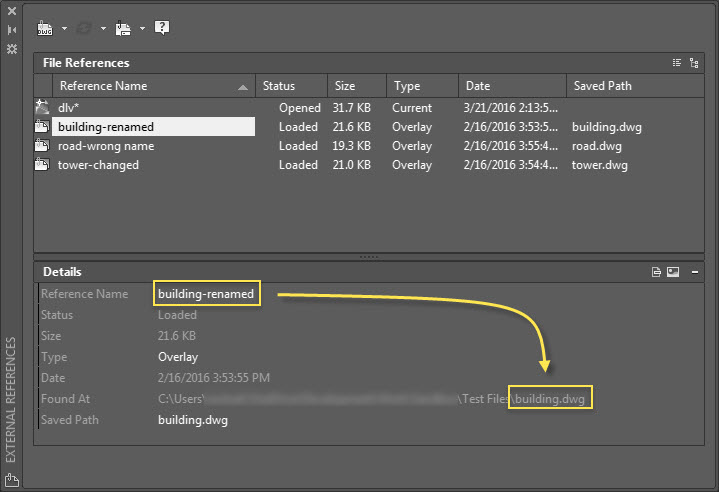Collapse the Details panel
Image resolution: width=719 pixels, height=492 pixels.
coord(694,272)
